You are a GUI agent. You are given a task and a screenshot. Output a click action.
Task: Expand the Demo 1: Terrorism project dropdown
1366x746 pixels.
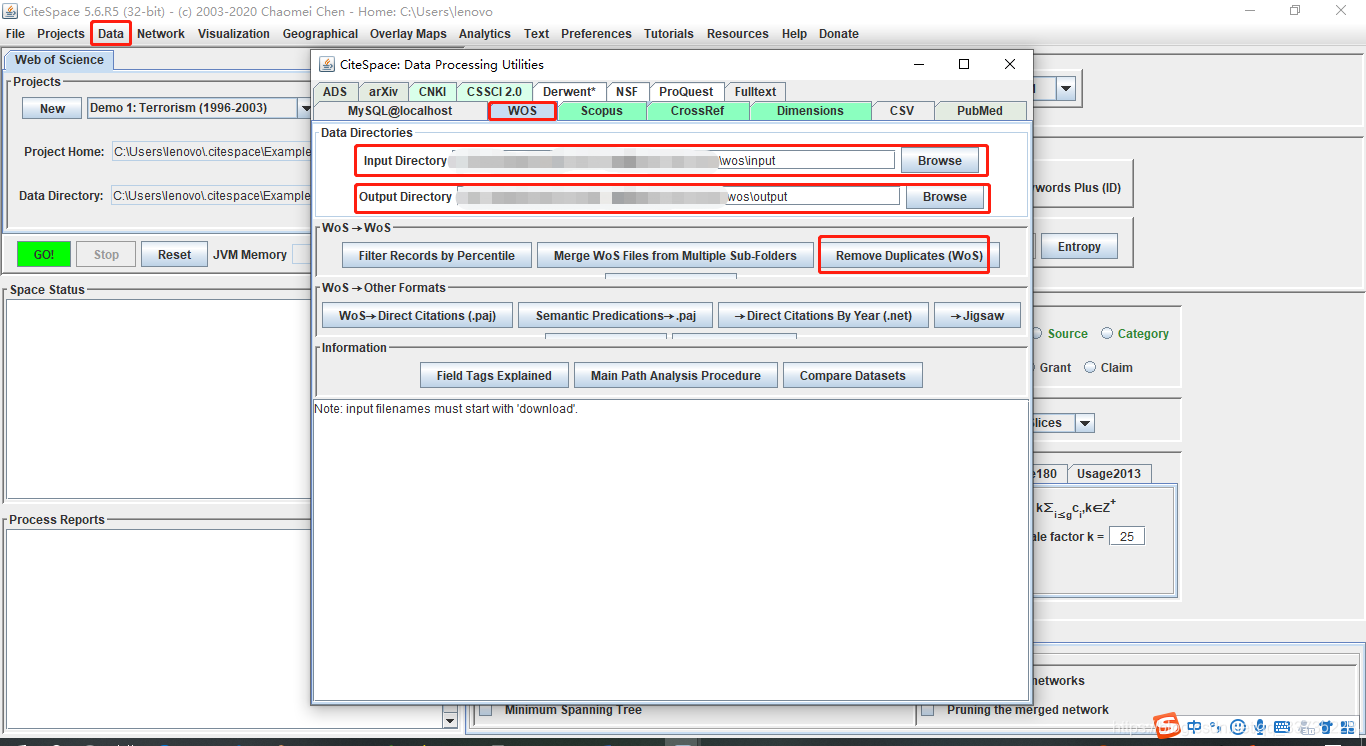pos(304,108)
